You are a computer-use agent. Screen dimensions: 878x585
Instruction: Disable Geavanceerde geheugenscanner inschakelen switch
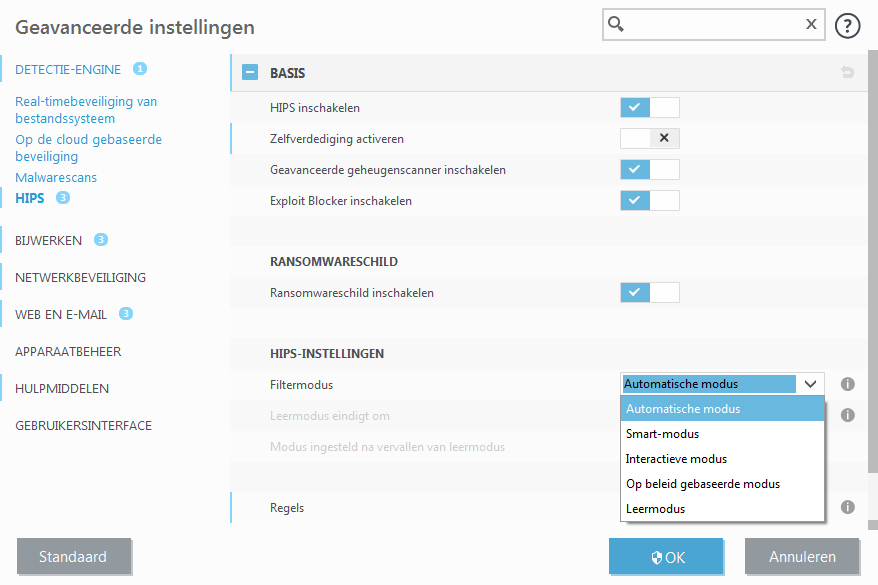point(649,170)
